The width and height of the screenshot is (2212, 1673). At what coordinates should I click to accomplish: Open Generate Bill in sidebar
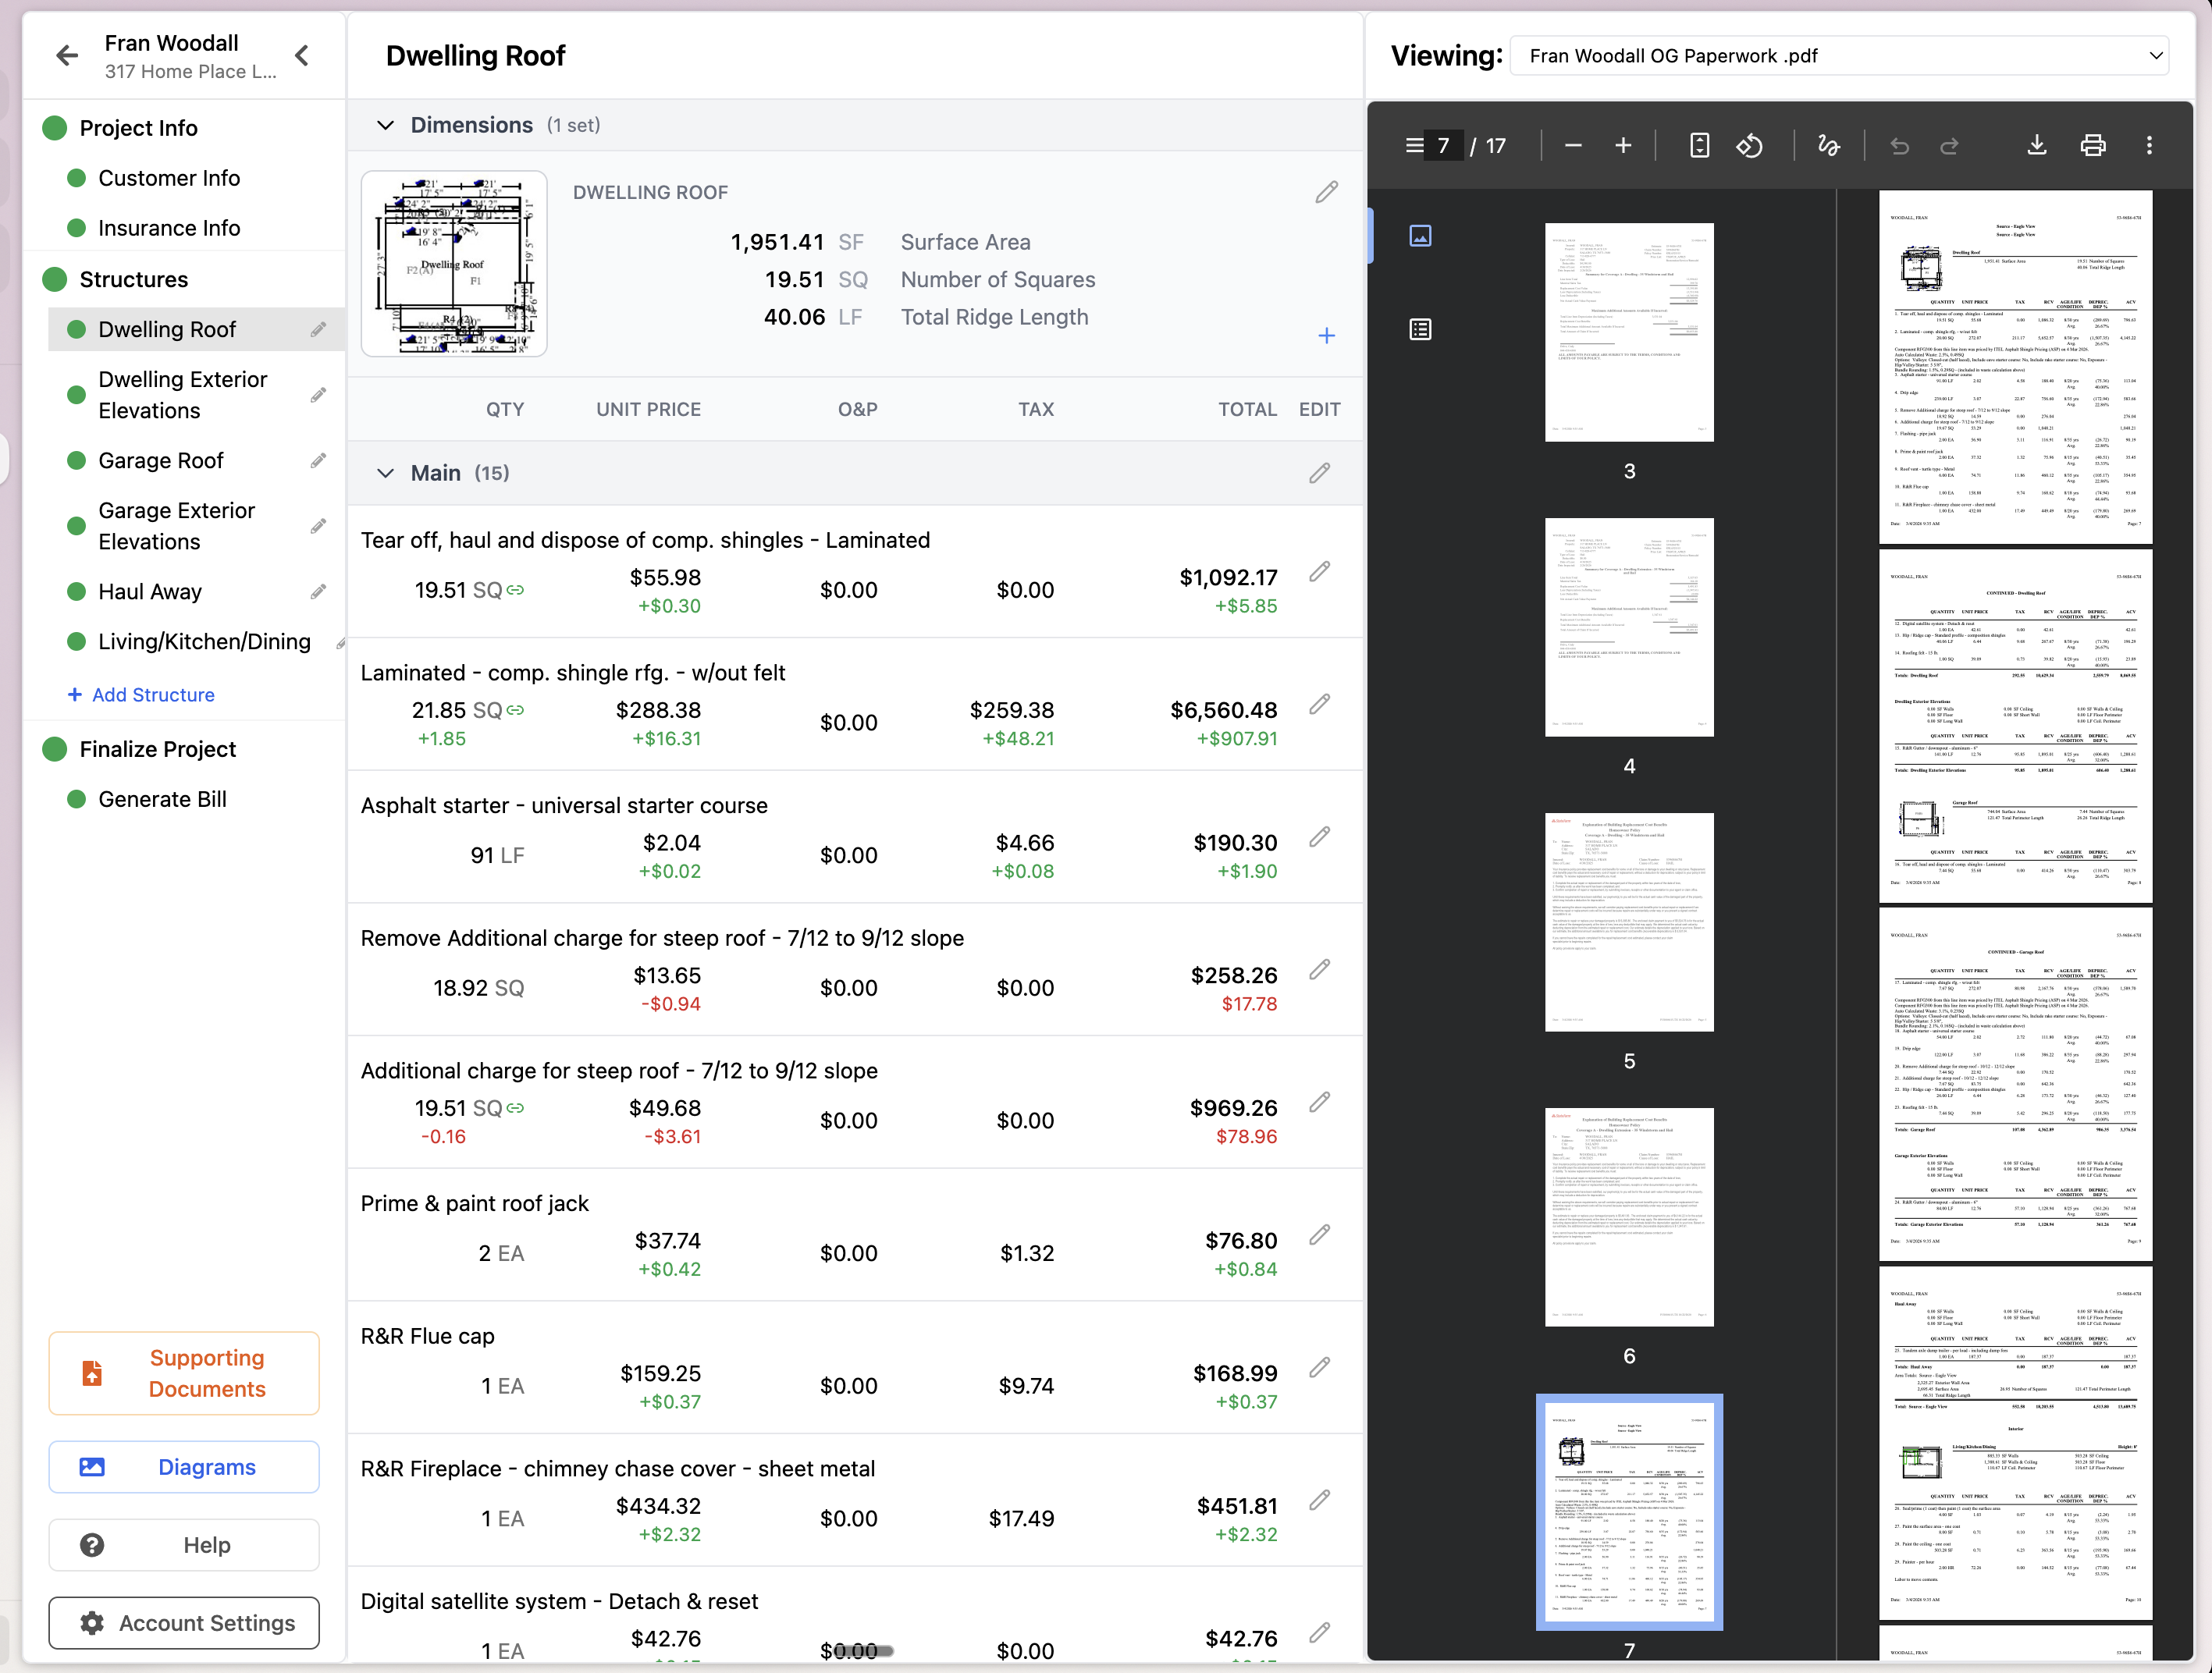click(x=162, y=799)
